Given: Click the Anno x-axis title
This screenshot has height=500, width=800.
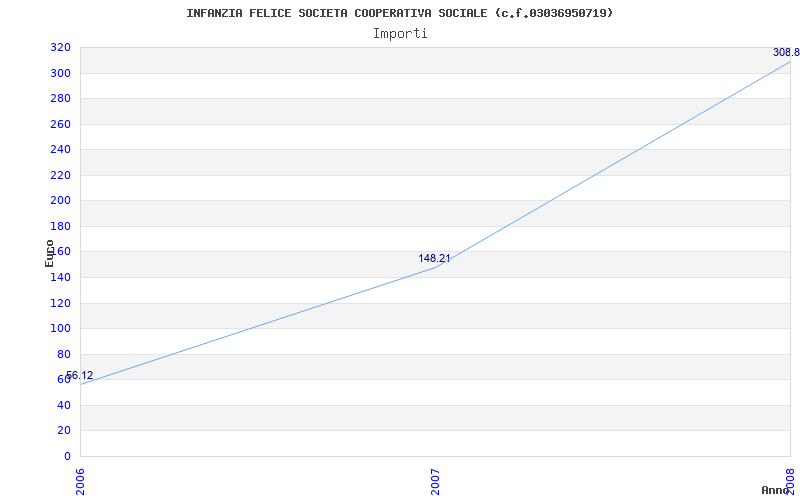Looking at the screenshot, I should point(775,490).
